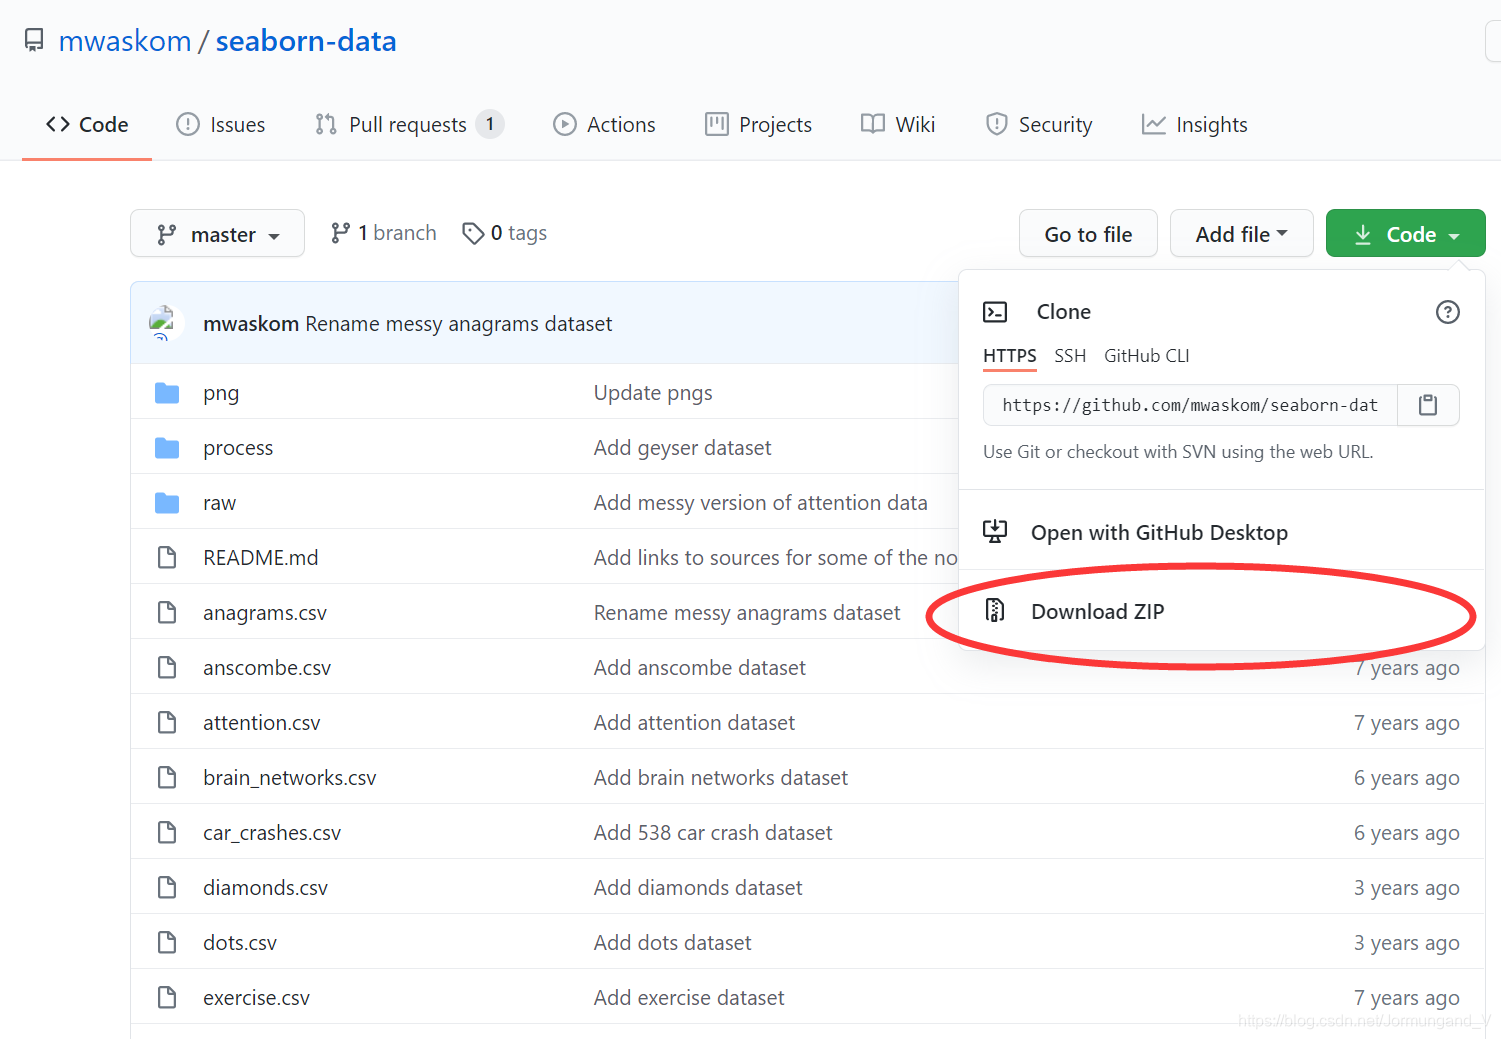Open attention.csv file
This screenshot has width=1501, height=1039.
point(262,723)
